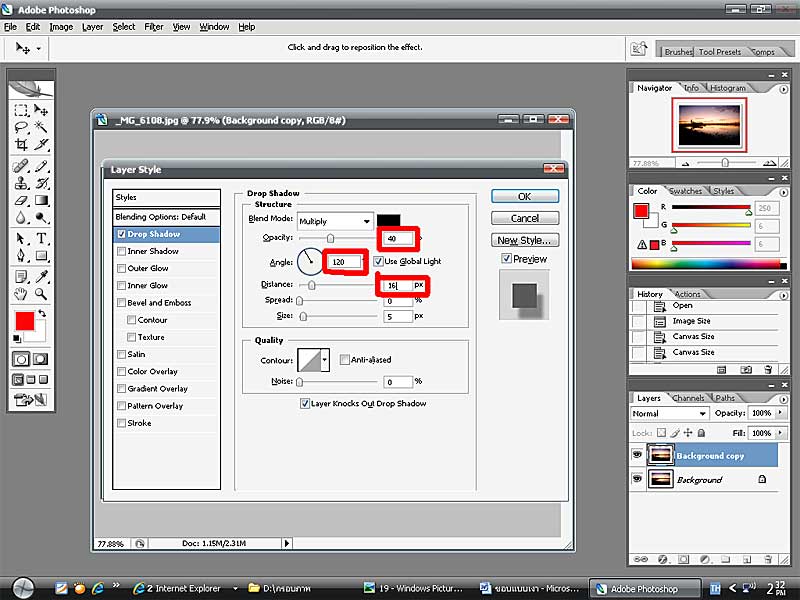
Task: Toggle Layer Knocks Out Drop Shadow
Action: point(305,404)
